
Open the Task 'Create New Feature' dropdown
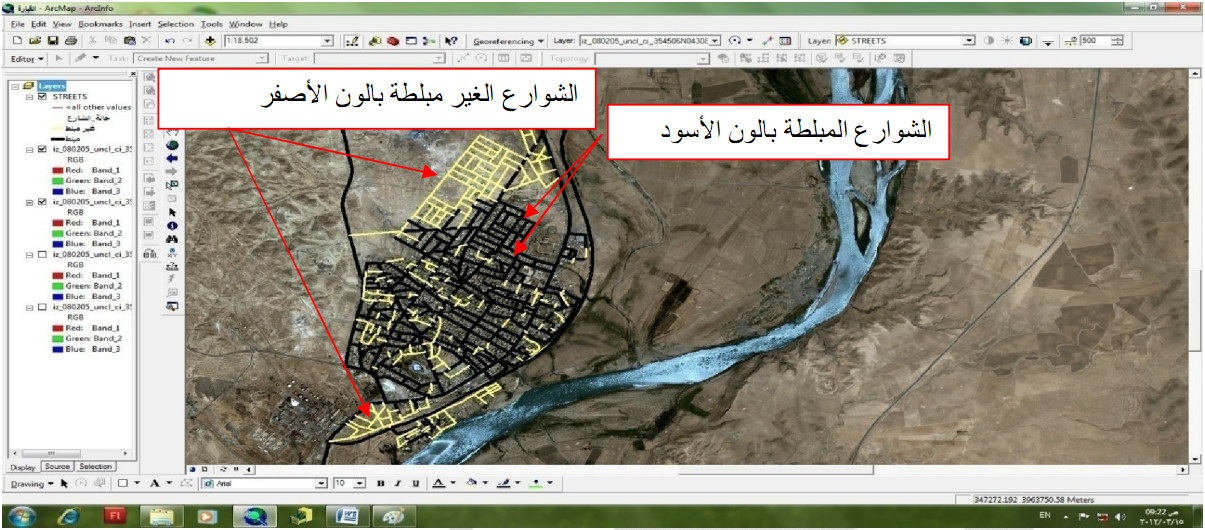[263, 59]
